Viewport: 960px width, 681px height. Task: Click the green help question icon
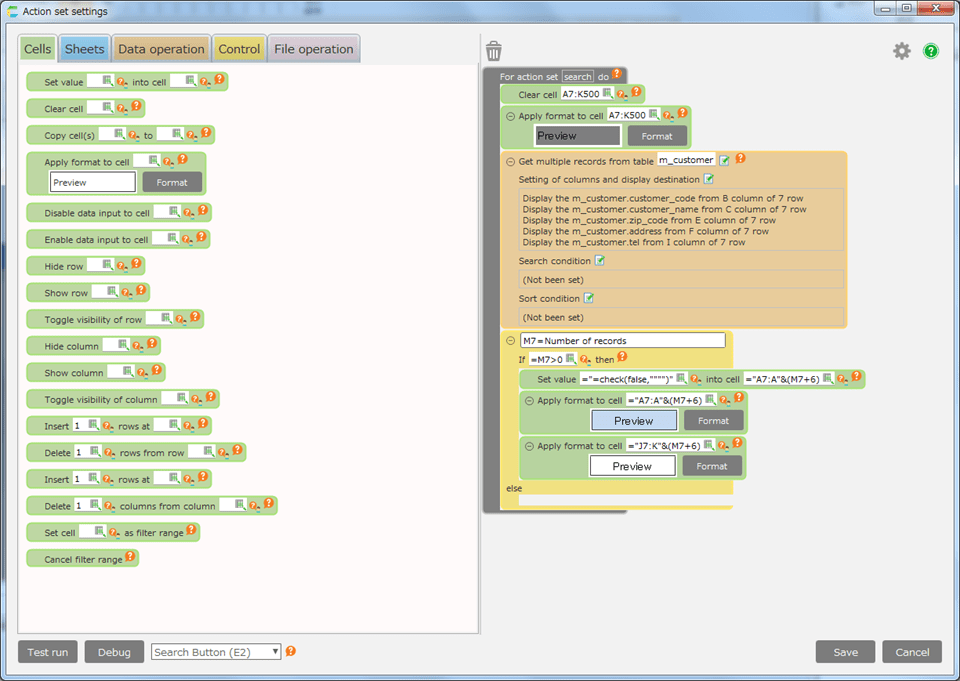931,51
